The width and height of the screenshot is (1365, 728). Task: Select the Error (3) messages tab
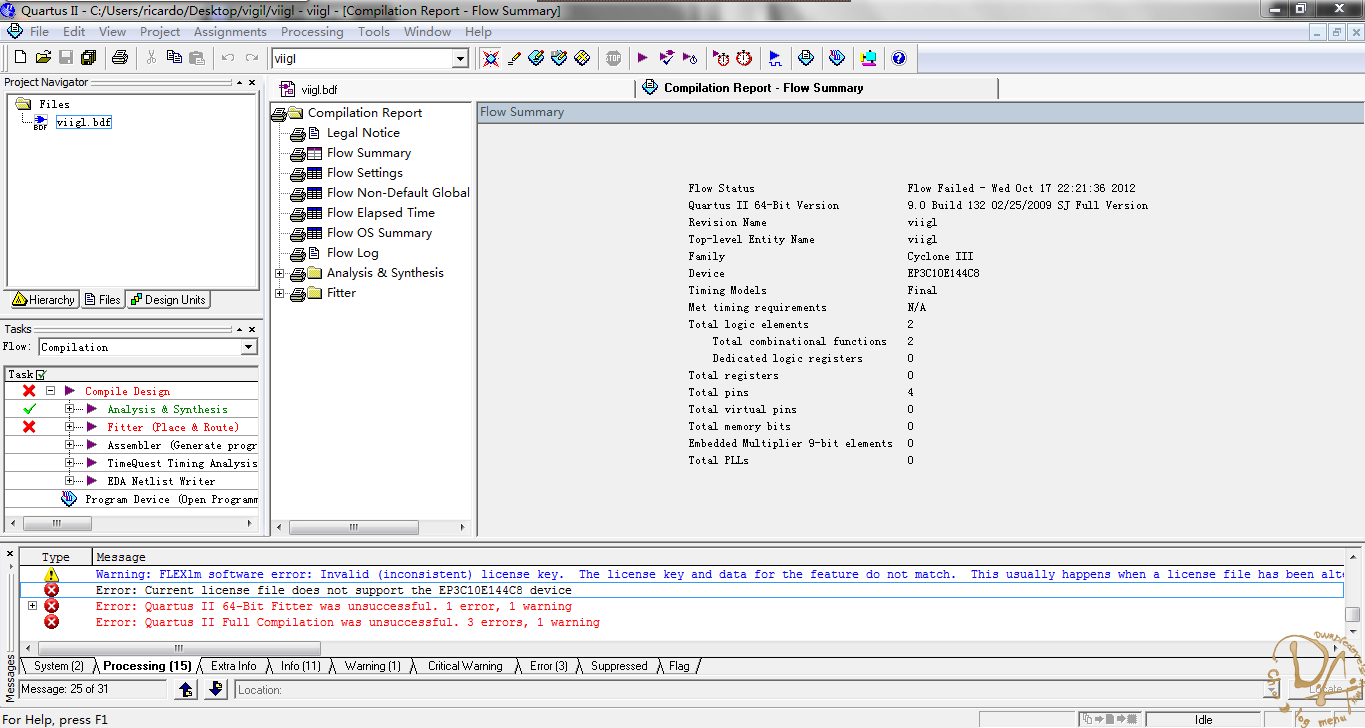coord(549,666)
